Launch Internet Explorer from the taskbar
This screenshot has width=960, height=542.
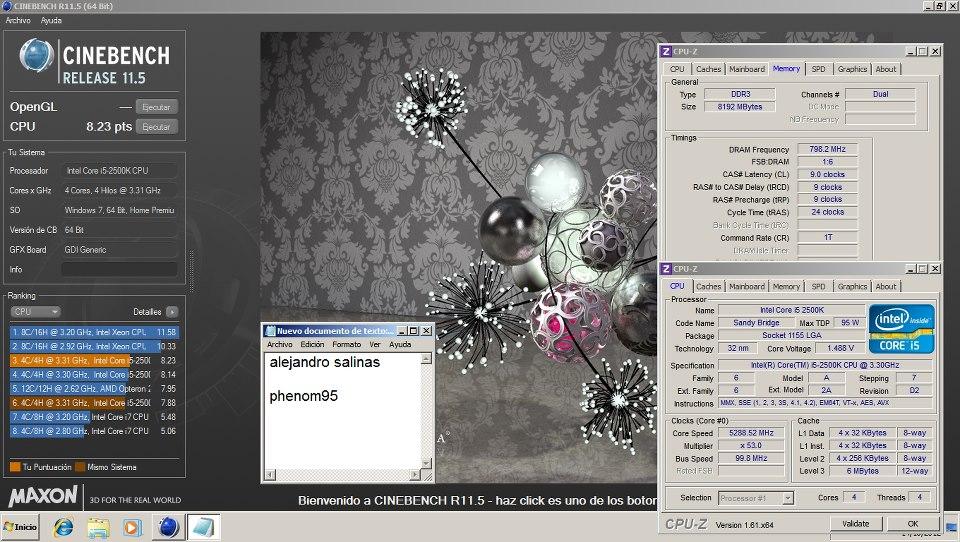(63, 527)
